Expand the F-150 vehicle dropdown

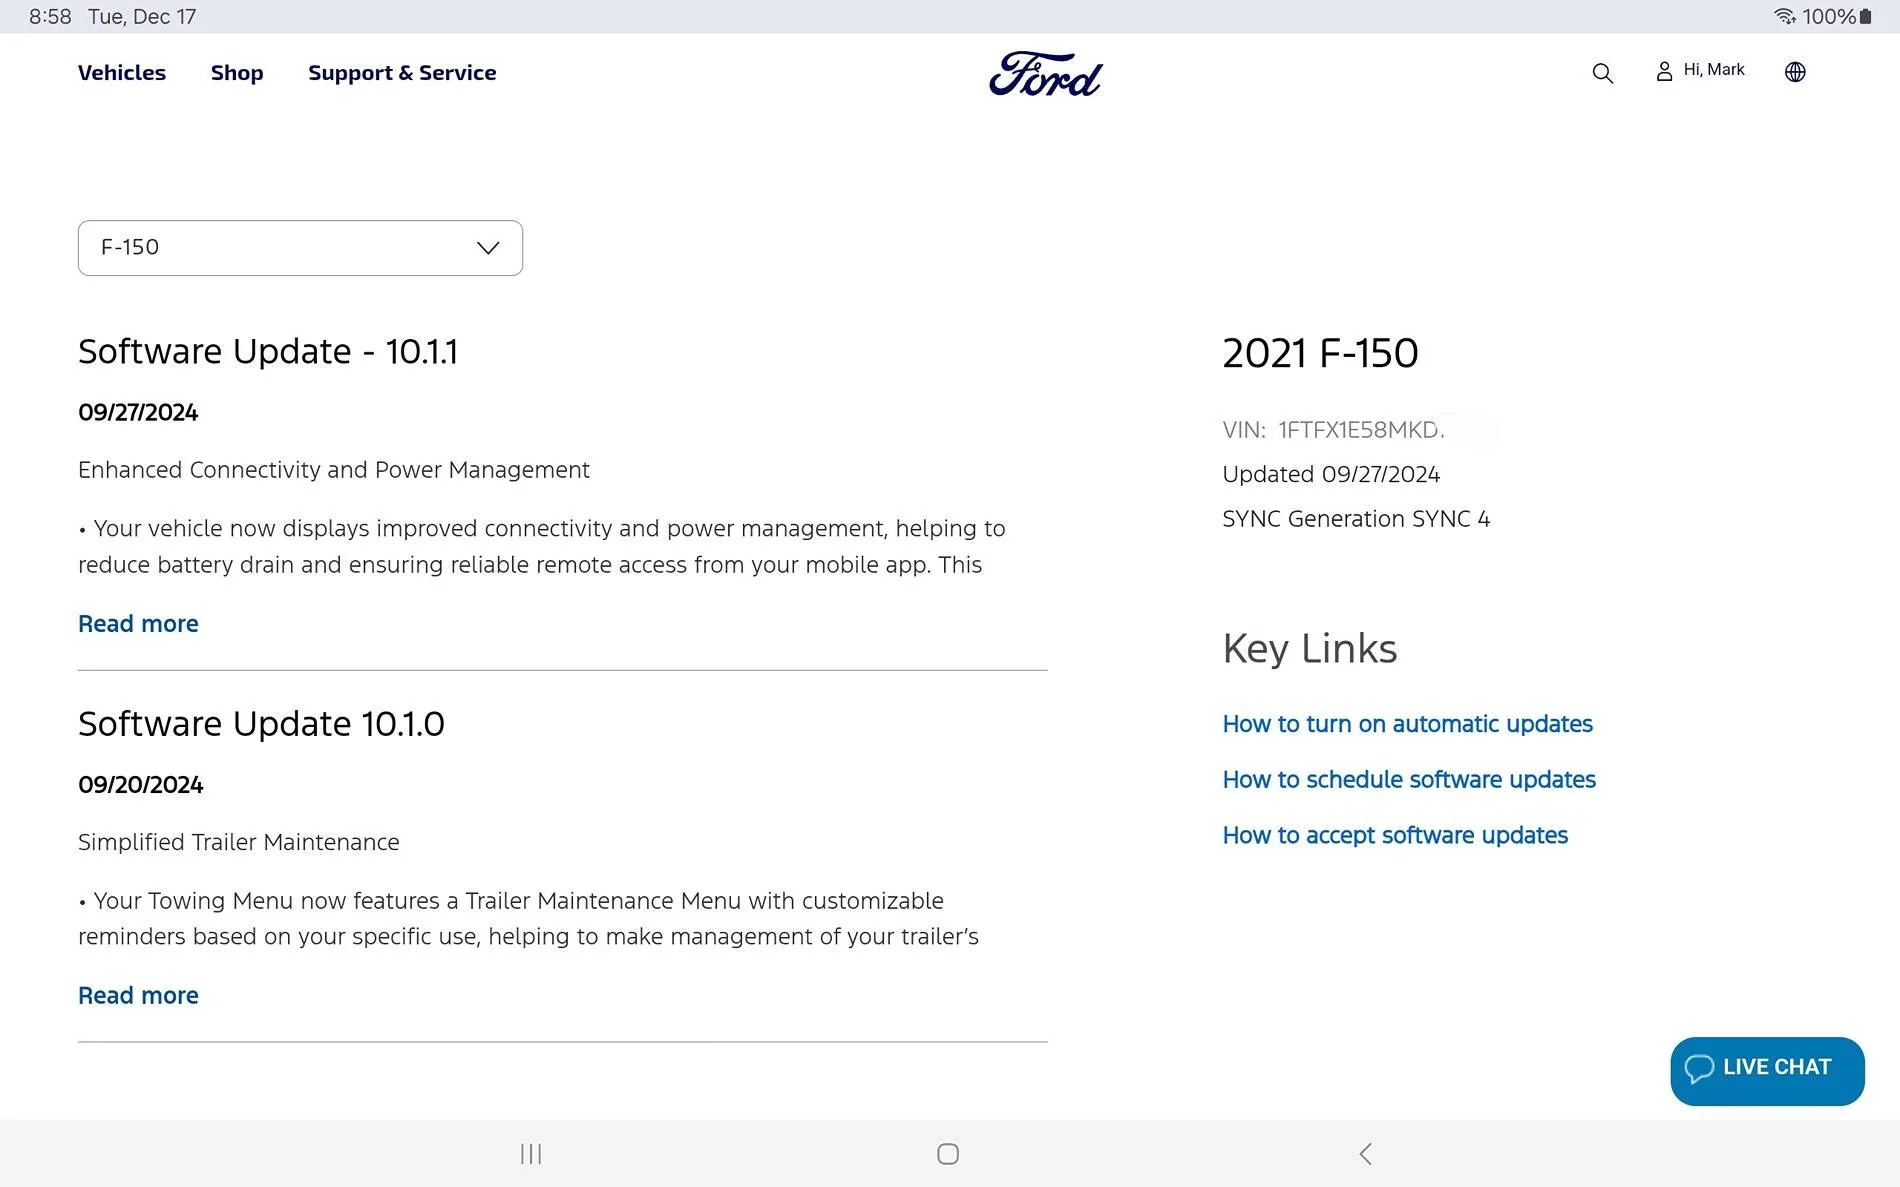(x=300, y=248)
